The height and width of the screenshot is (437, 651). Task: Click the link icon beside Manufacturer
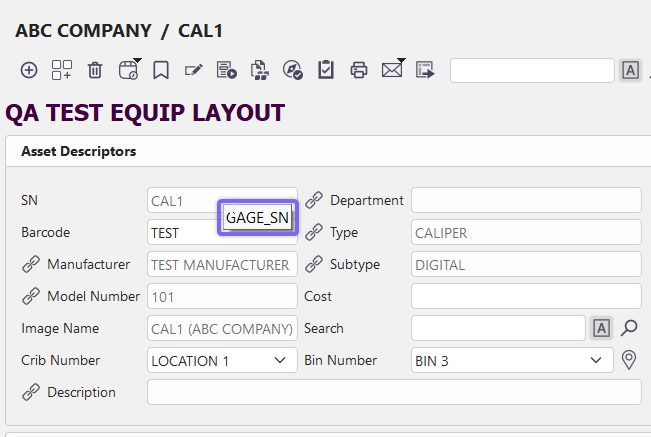(30, 265)
